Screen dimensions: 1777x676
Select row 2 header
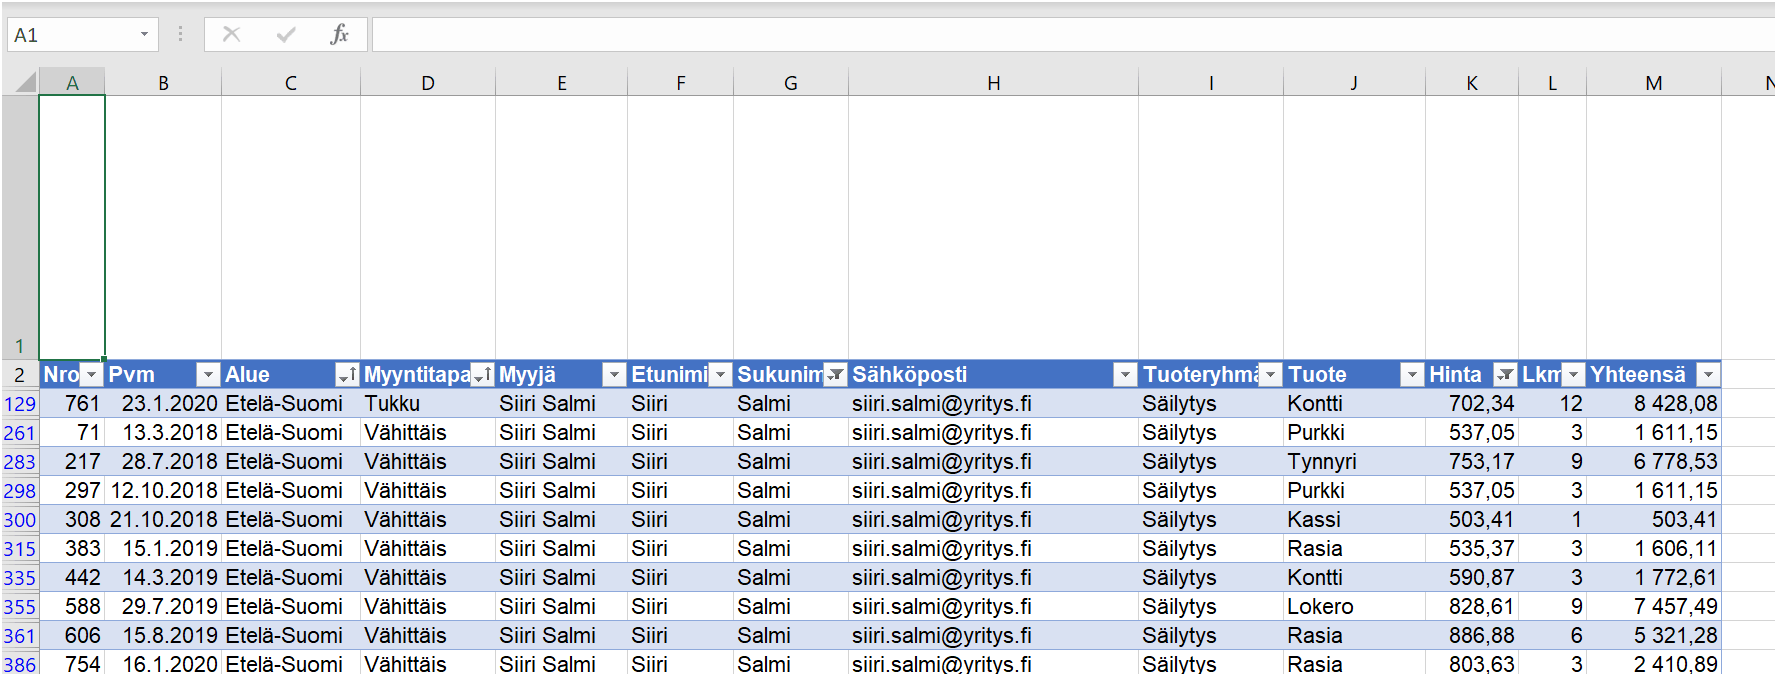point(20,375)
